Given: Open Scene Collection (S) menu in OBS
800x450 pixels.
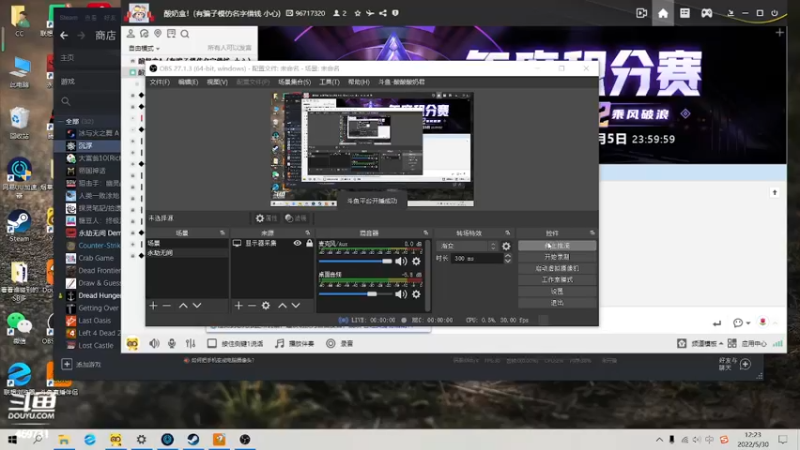Looking at the screenshot, I should (x=294, y=82).
